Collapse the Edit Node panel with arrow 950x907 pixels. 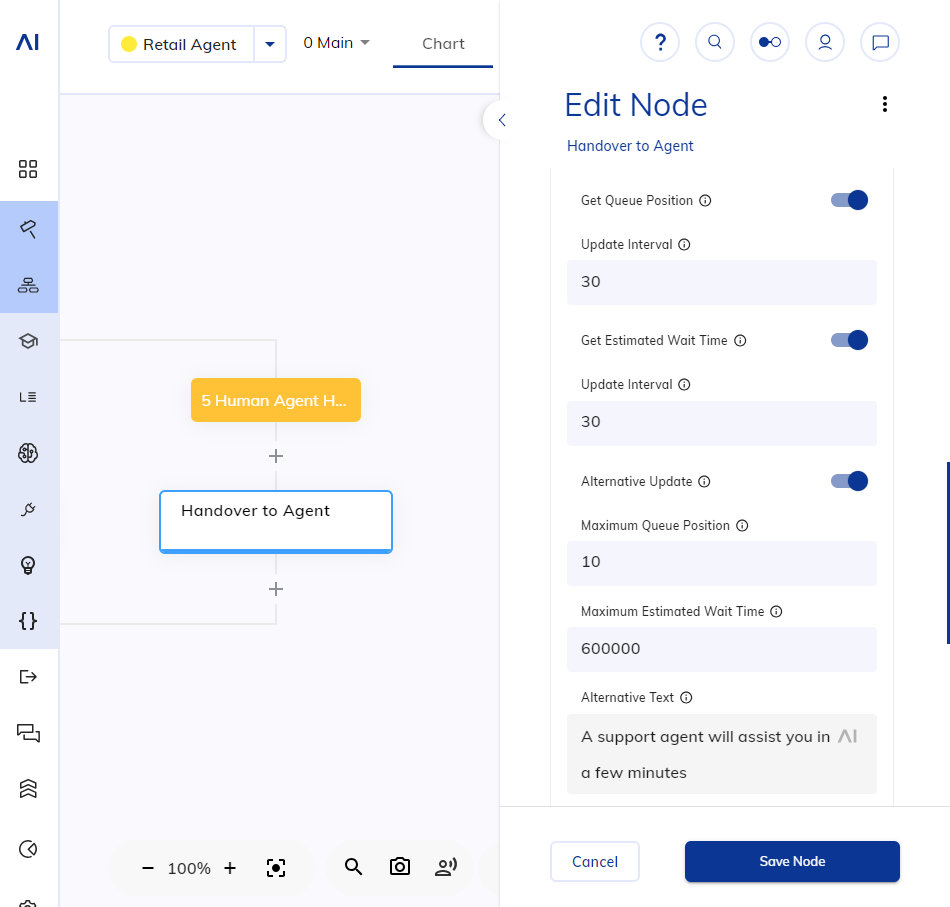pyautogui.click(x=502, y=120)
